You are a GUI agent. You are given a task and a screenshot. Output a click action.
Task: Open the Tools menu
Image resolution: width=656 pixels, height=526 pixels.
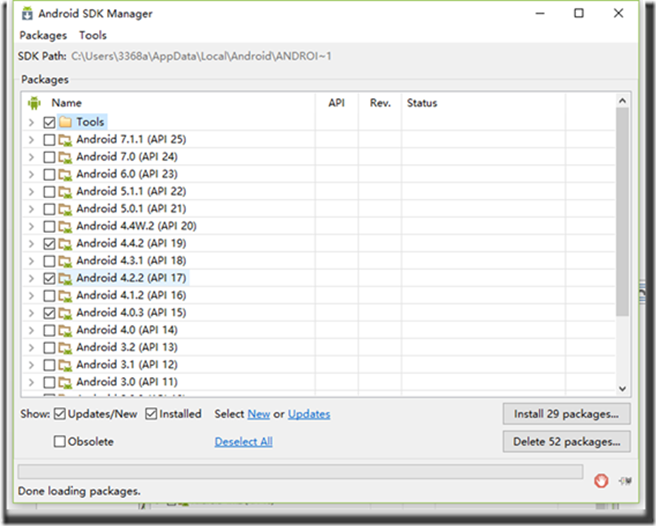click(x=93, y=35)
